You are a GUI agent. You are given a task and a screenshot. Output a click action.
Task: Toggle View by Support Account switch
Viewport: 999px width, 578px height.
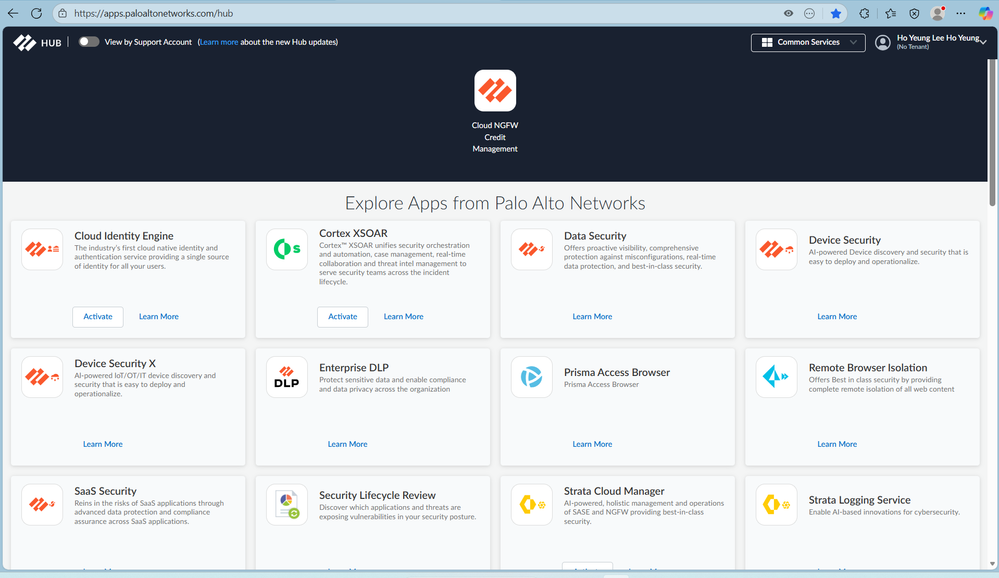coord(89,42)
